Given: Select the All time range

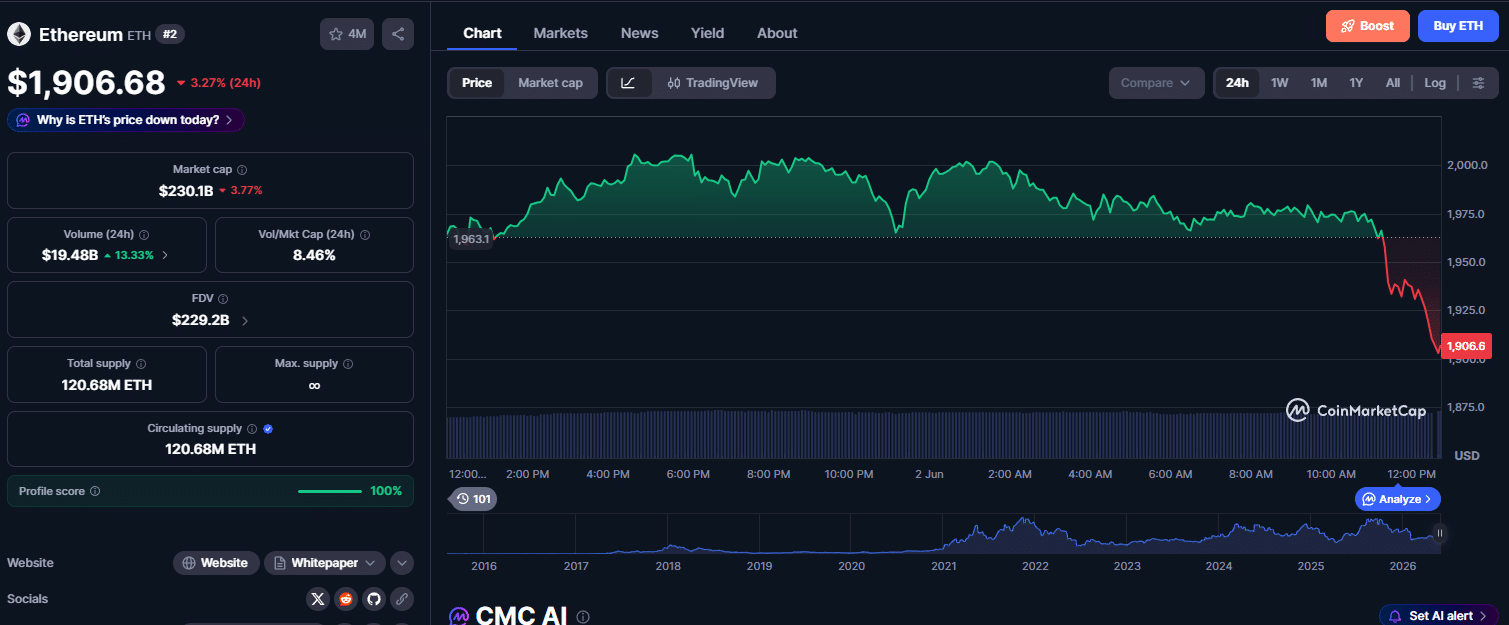Looking at the screenshot, I should point(1393,83).
